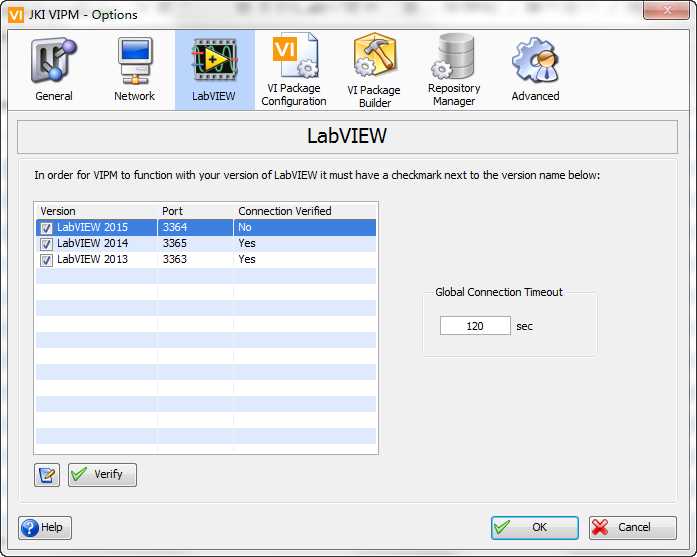Open the General options tab
This screenshot has height=557, width=697.
[x=54, y=70]
